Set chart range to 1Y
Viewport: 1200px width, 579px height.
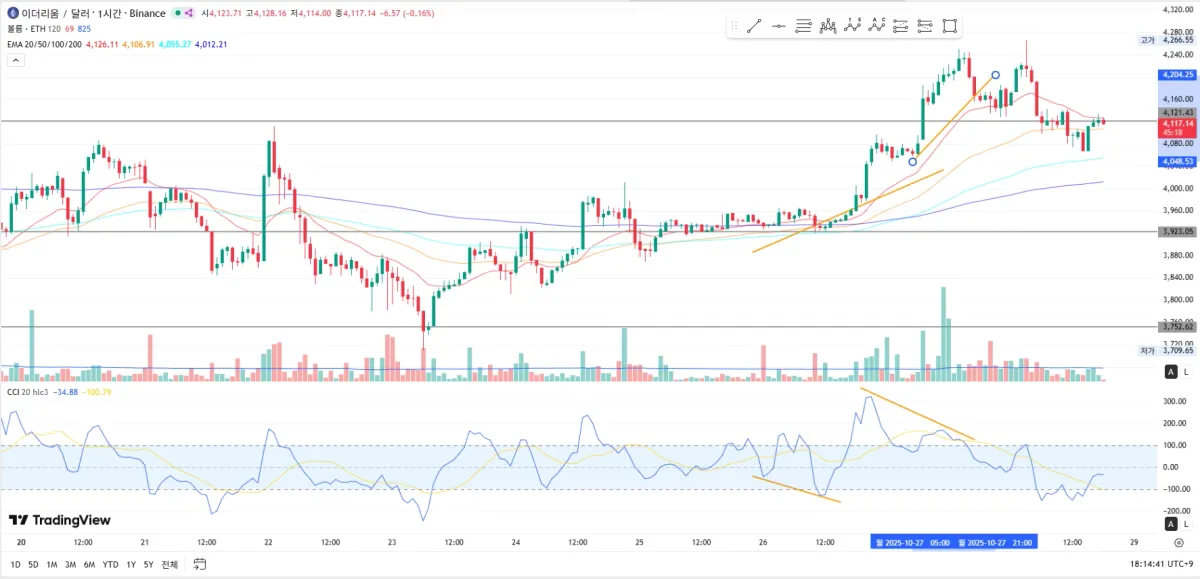(x=131, y=564)
